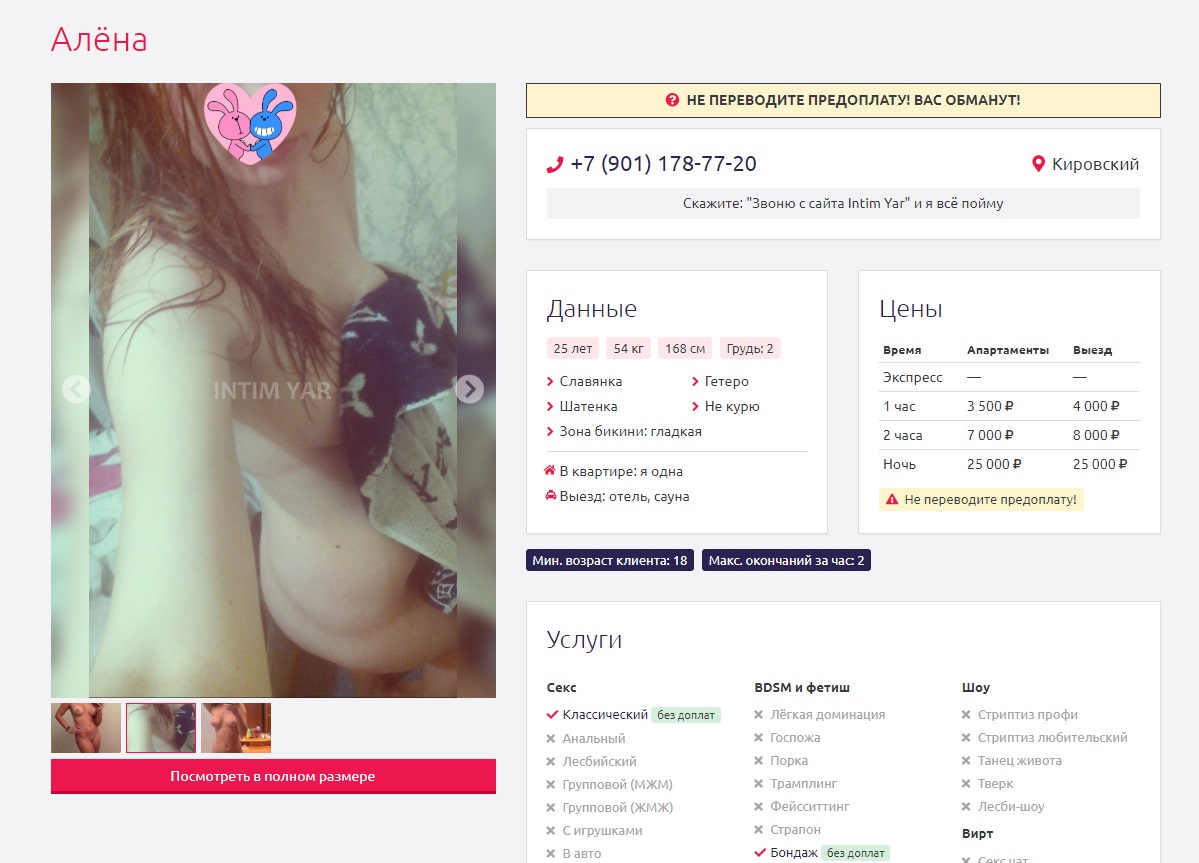Select the Мин. возраст клиента badge
Screen dimensions: 1199x863
coord(610,561)
